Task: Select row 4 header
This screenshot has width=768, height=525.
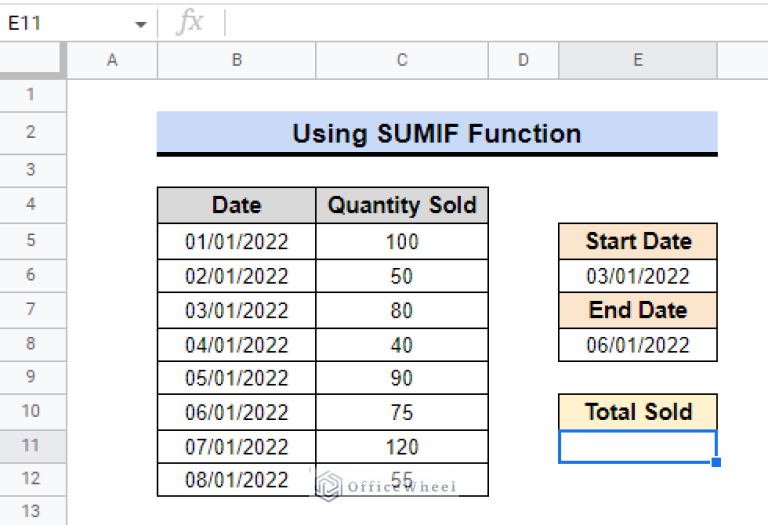Action: coord(32,205)
